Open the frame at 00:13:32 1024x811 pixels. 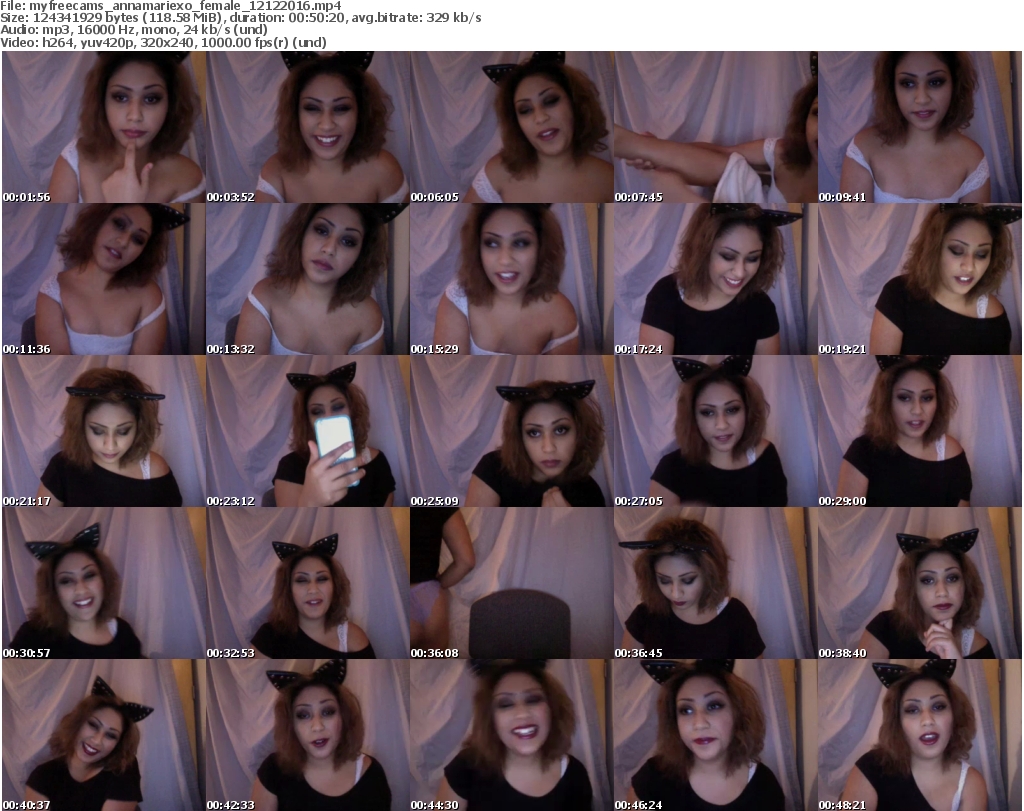point(308,279)
